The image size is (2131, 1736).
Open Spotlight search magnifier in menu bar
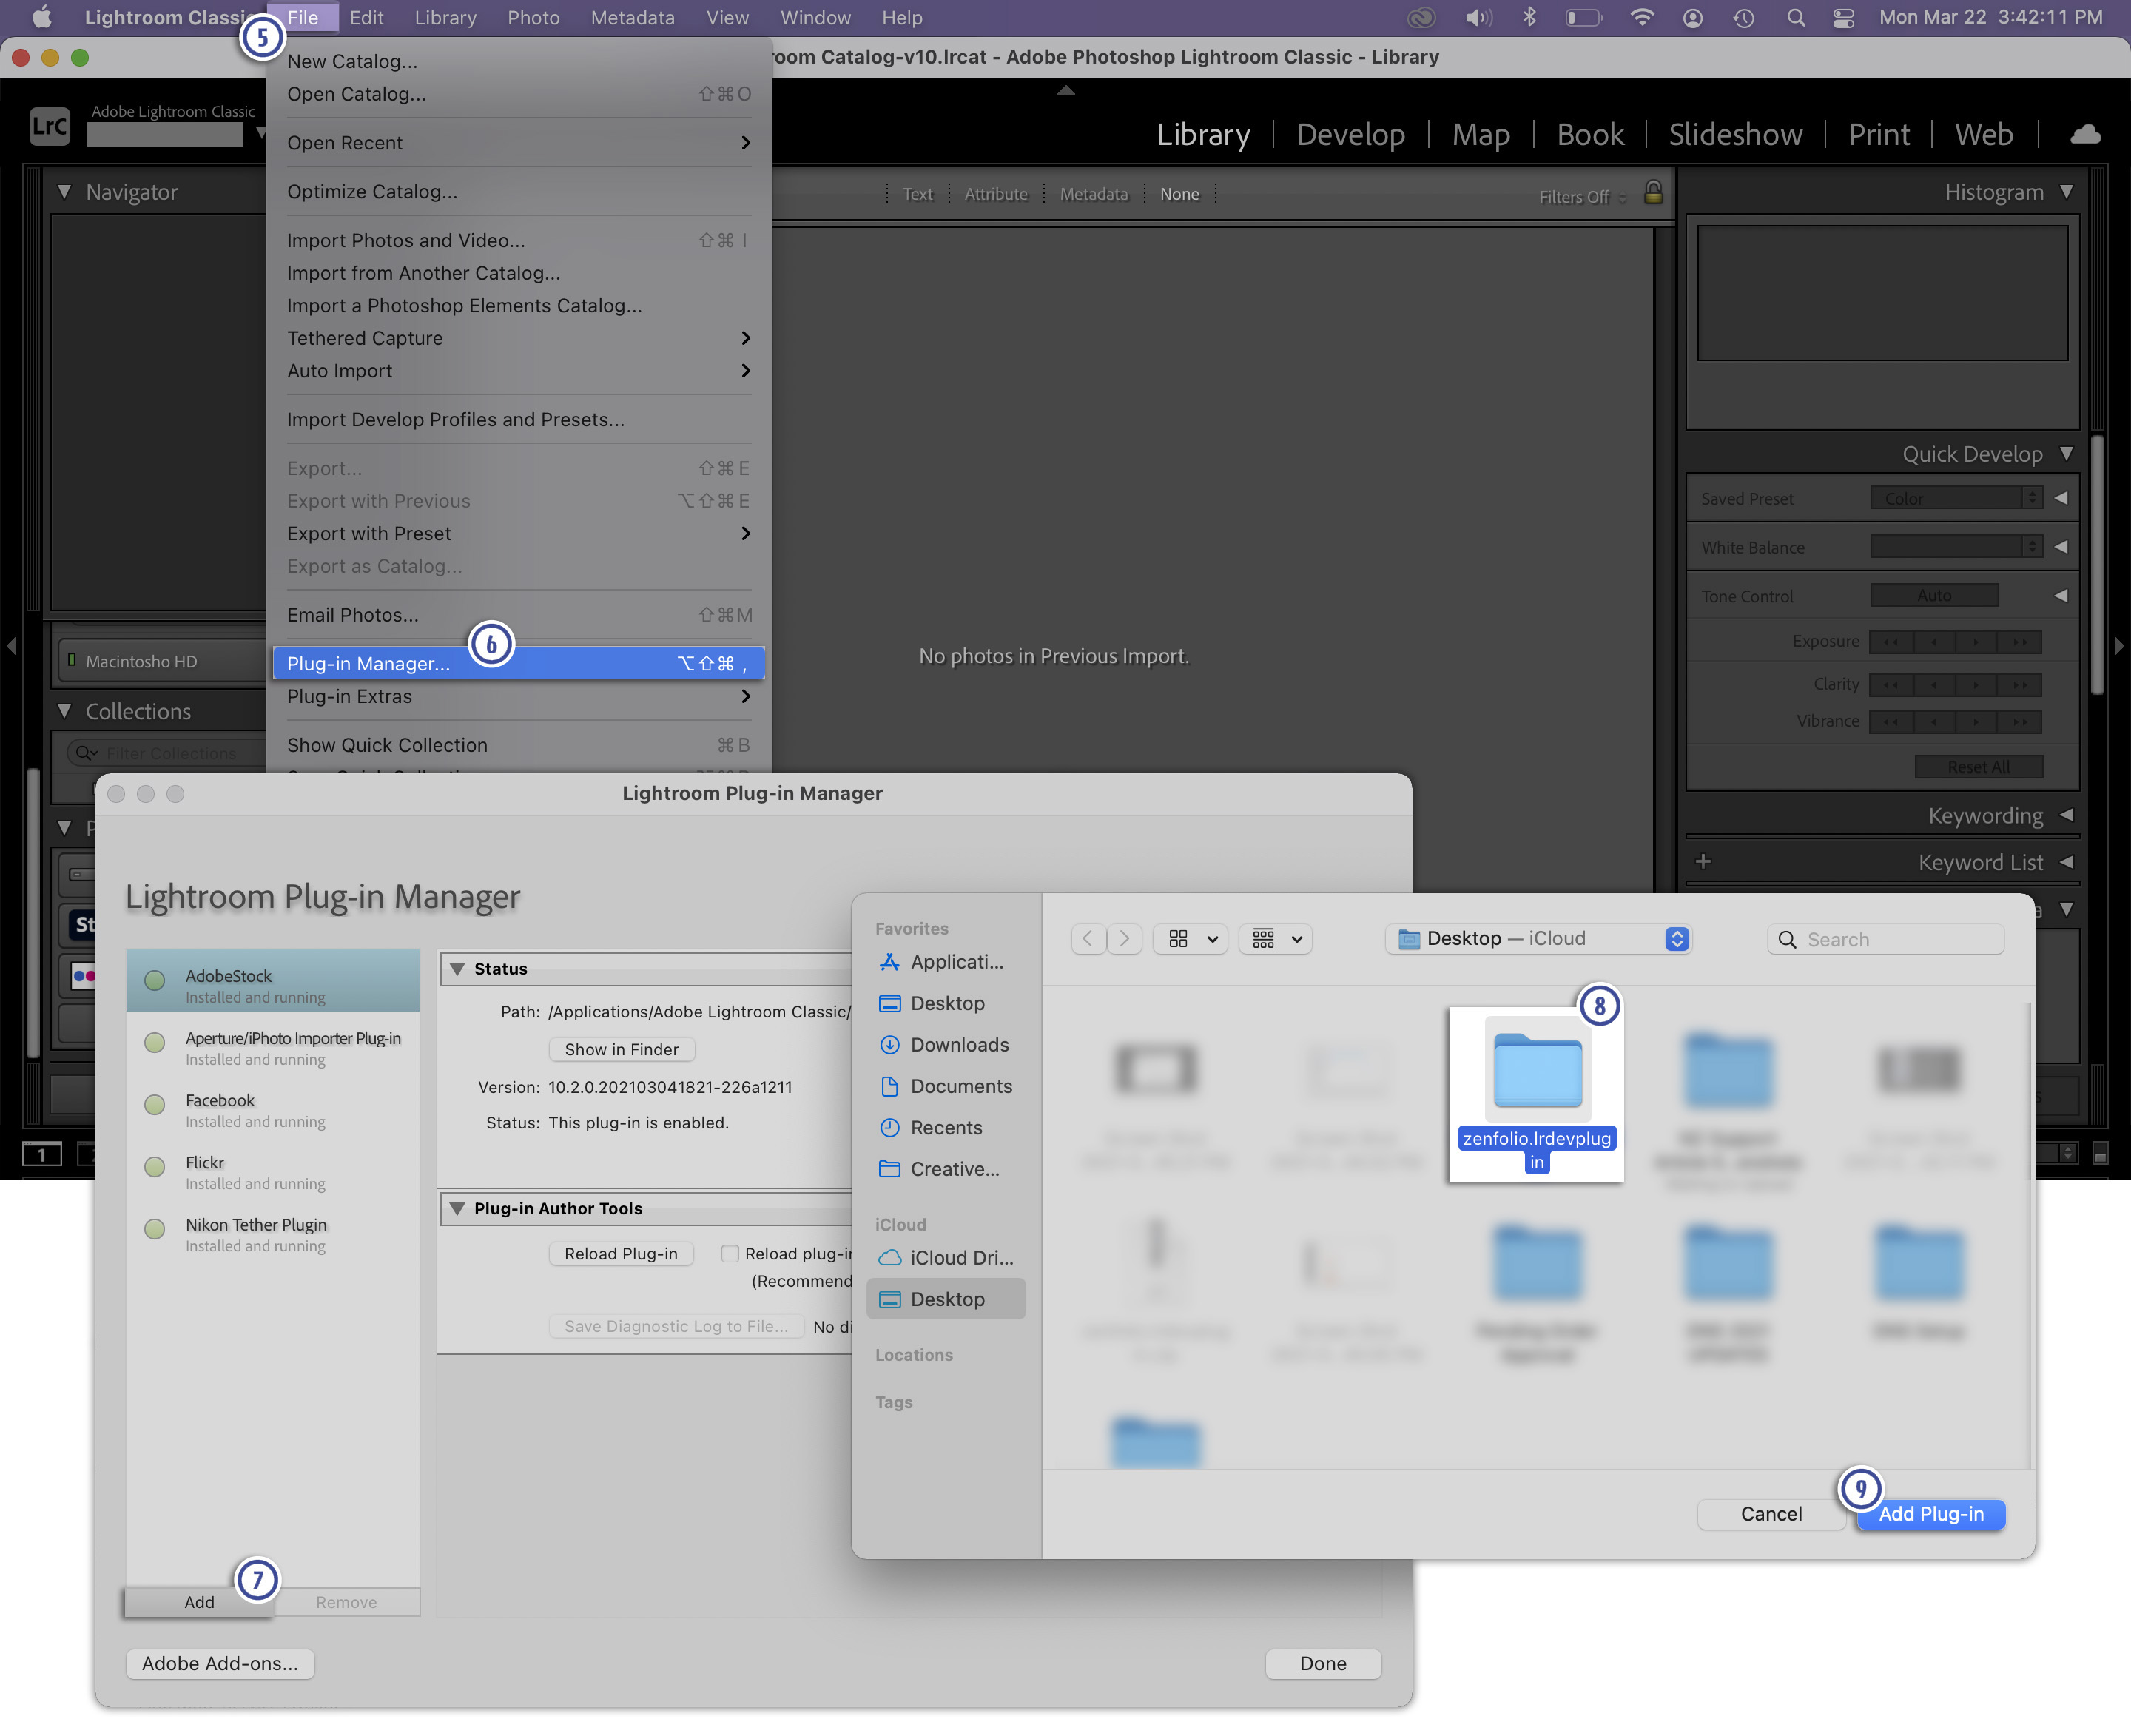[1796, 18]
